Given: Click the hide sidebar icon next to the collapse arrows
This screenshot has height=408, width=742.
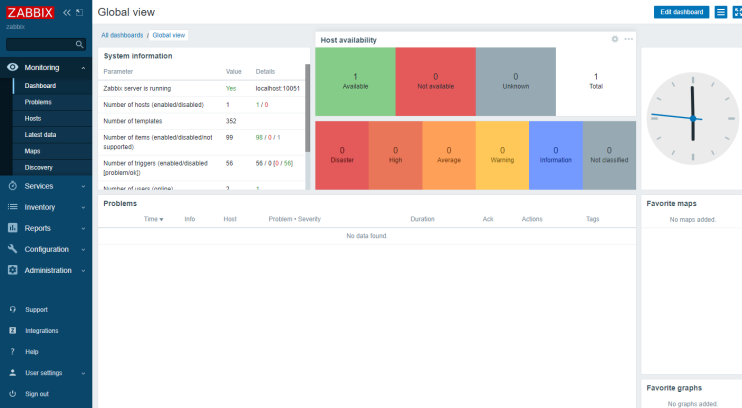Looking at the screenshot, I should 80,13.
